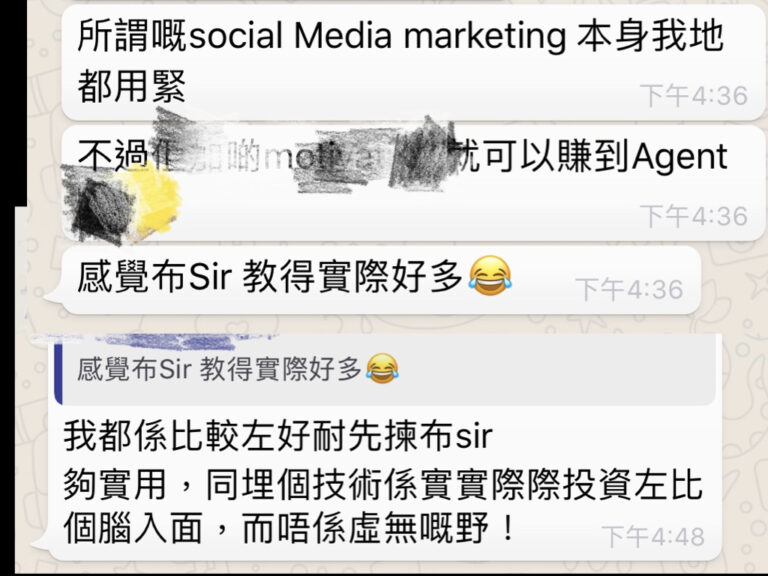The width and height of the screenshot is (768, 576).
Task: Click the line starting with 夠實用
Action: tap(383, 484)
